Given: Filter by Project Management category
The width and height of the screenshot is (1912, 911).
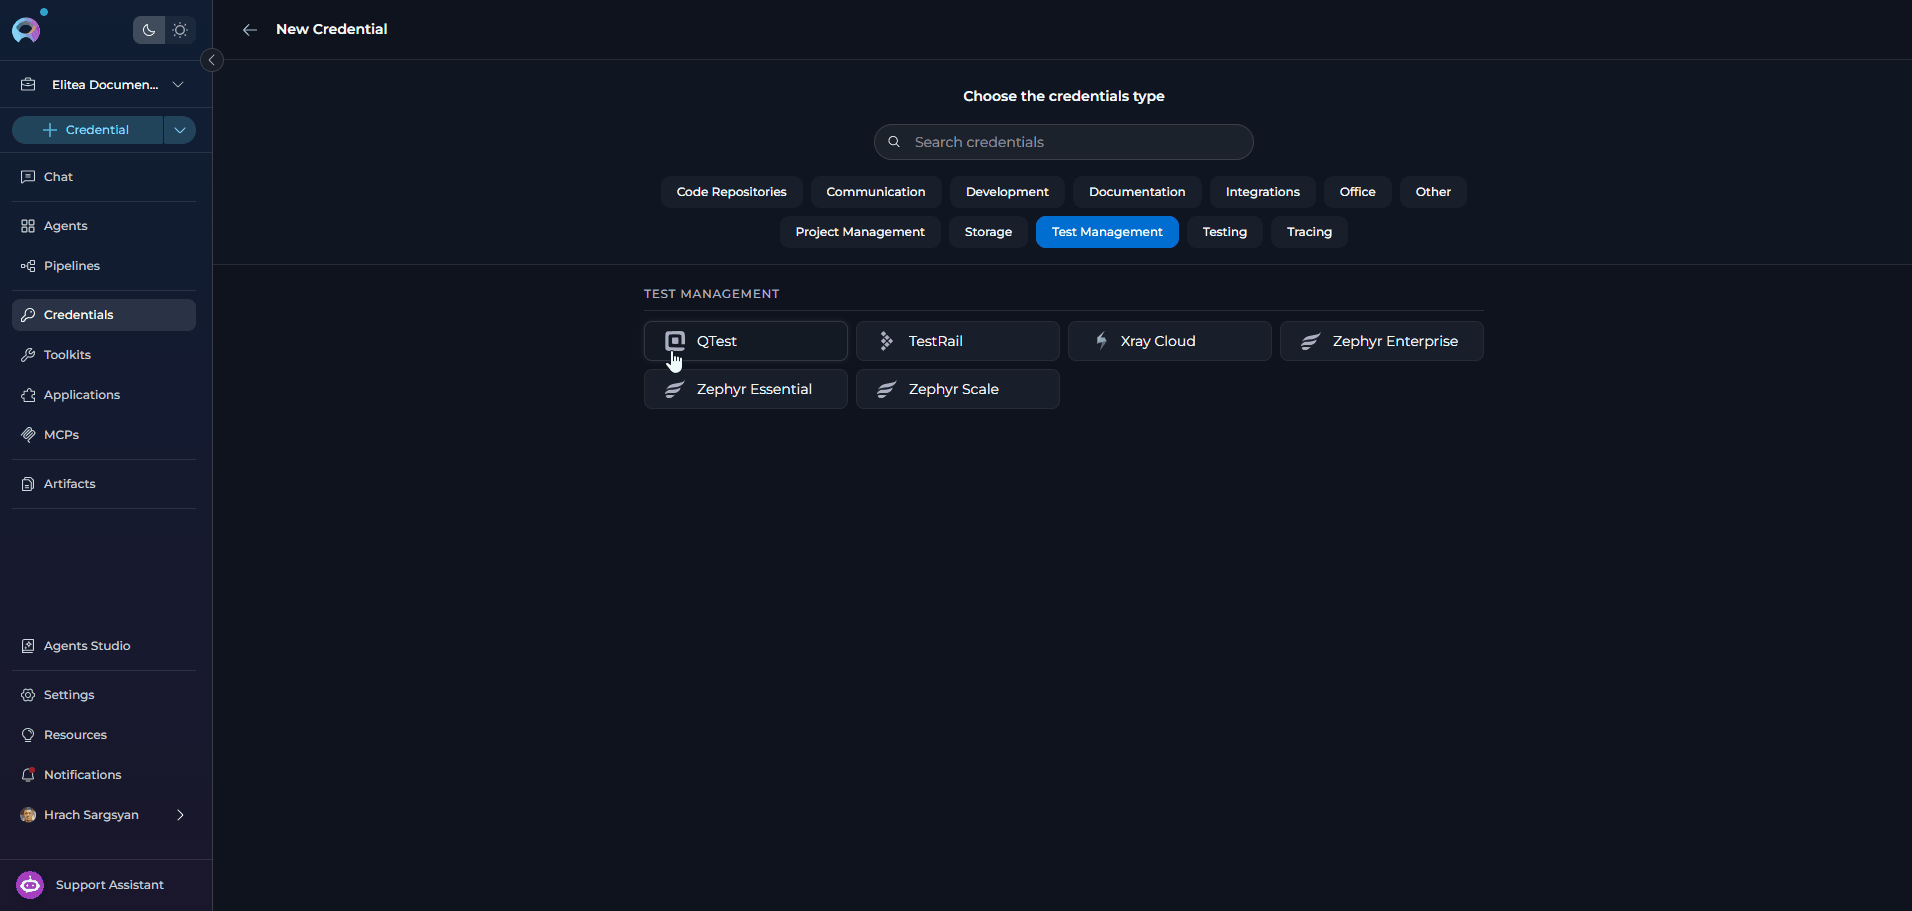Looking at the screenshot, I should tap(860, 232).
